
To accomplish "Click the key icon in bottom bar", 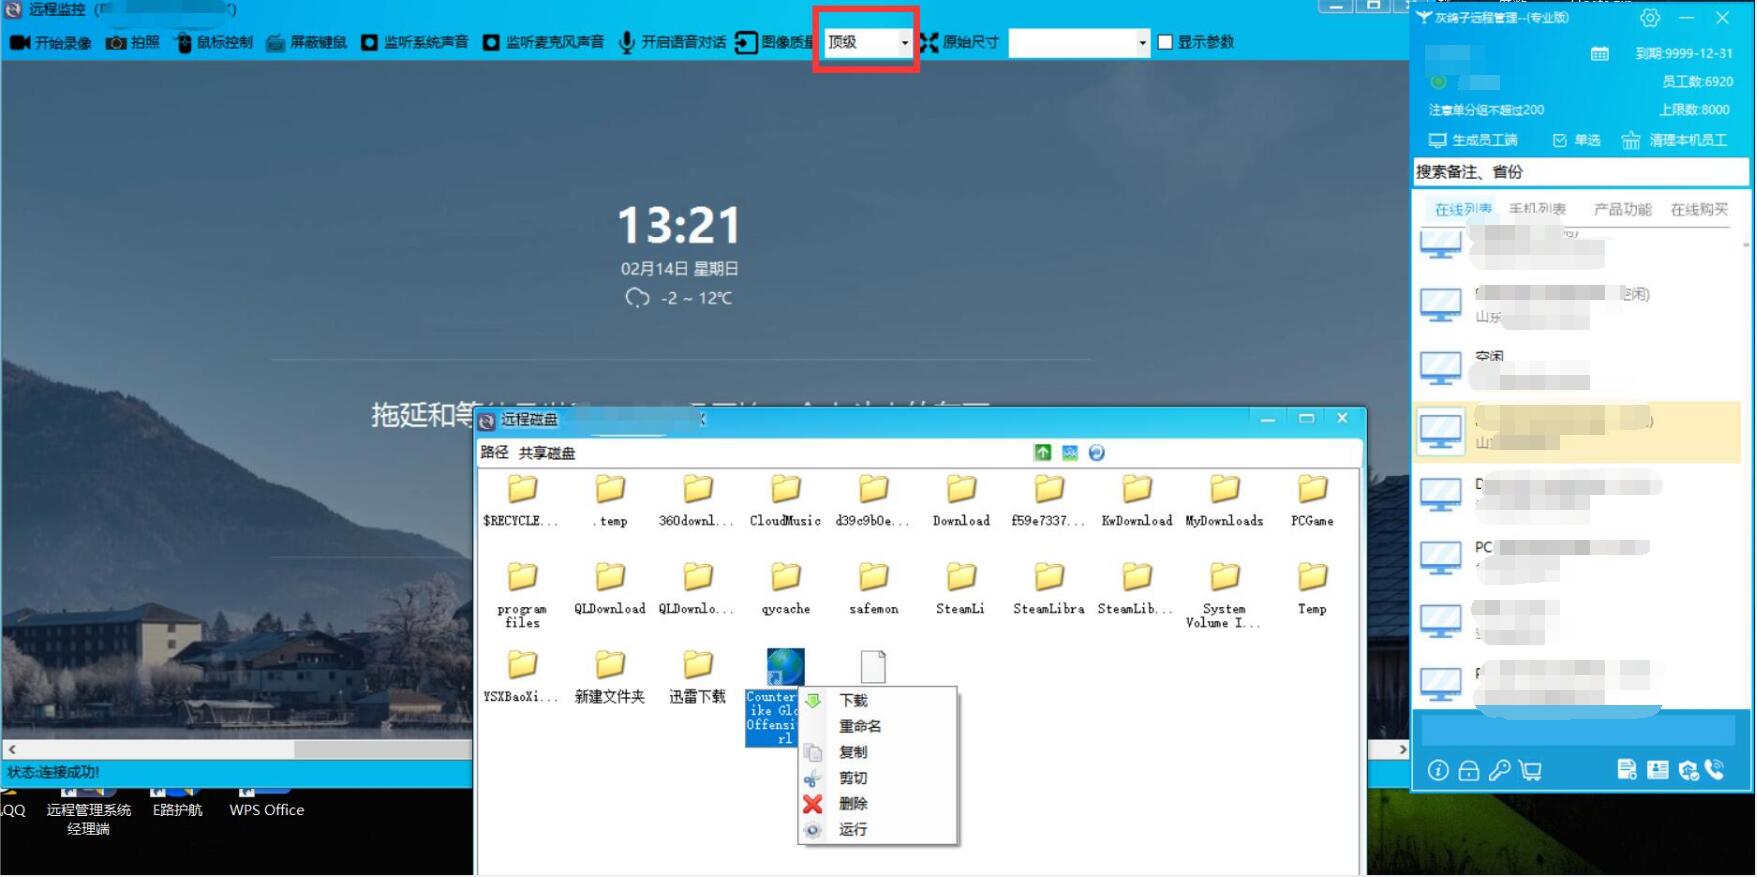I will tap(1499, 770).
